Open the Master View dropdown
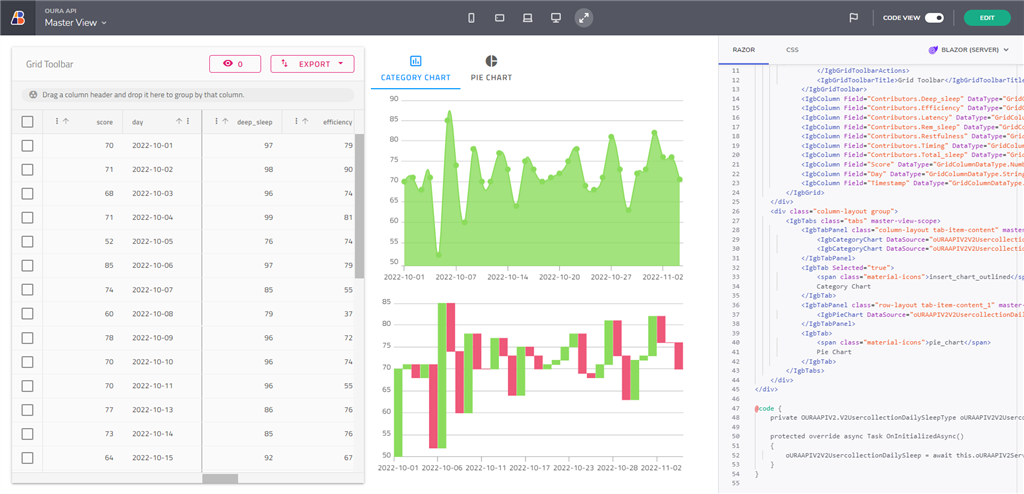1024x494 pixels. [x=76, y=23]
